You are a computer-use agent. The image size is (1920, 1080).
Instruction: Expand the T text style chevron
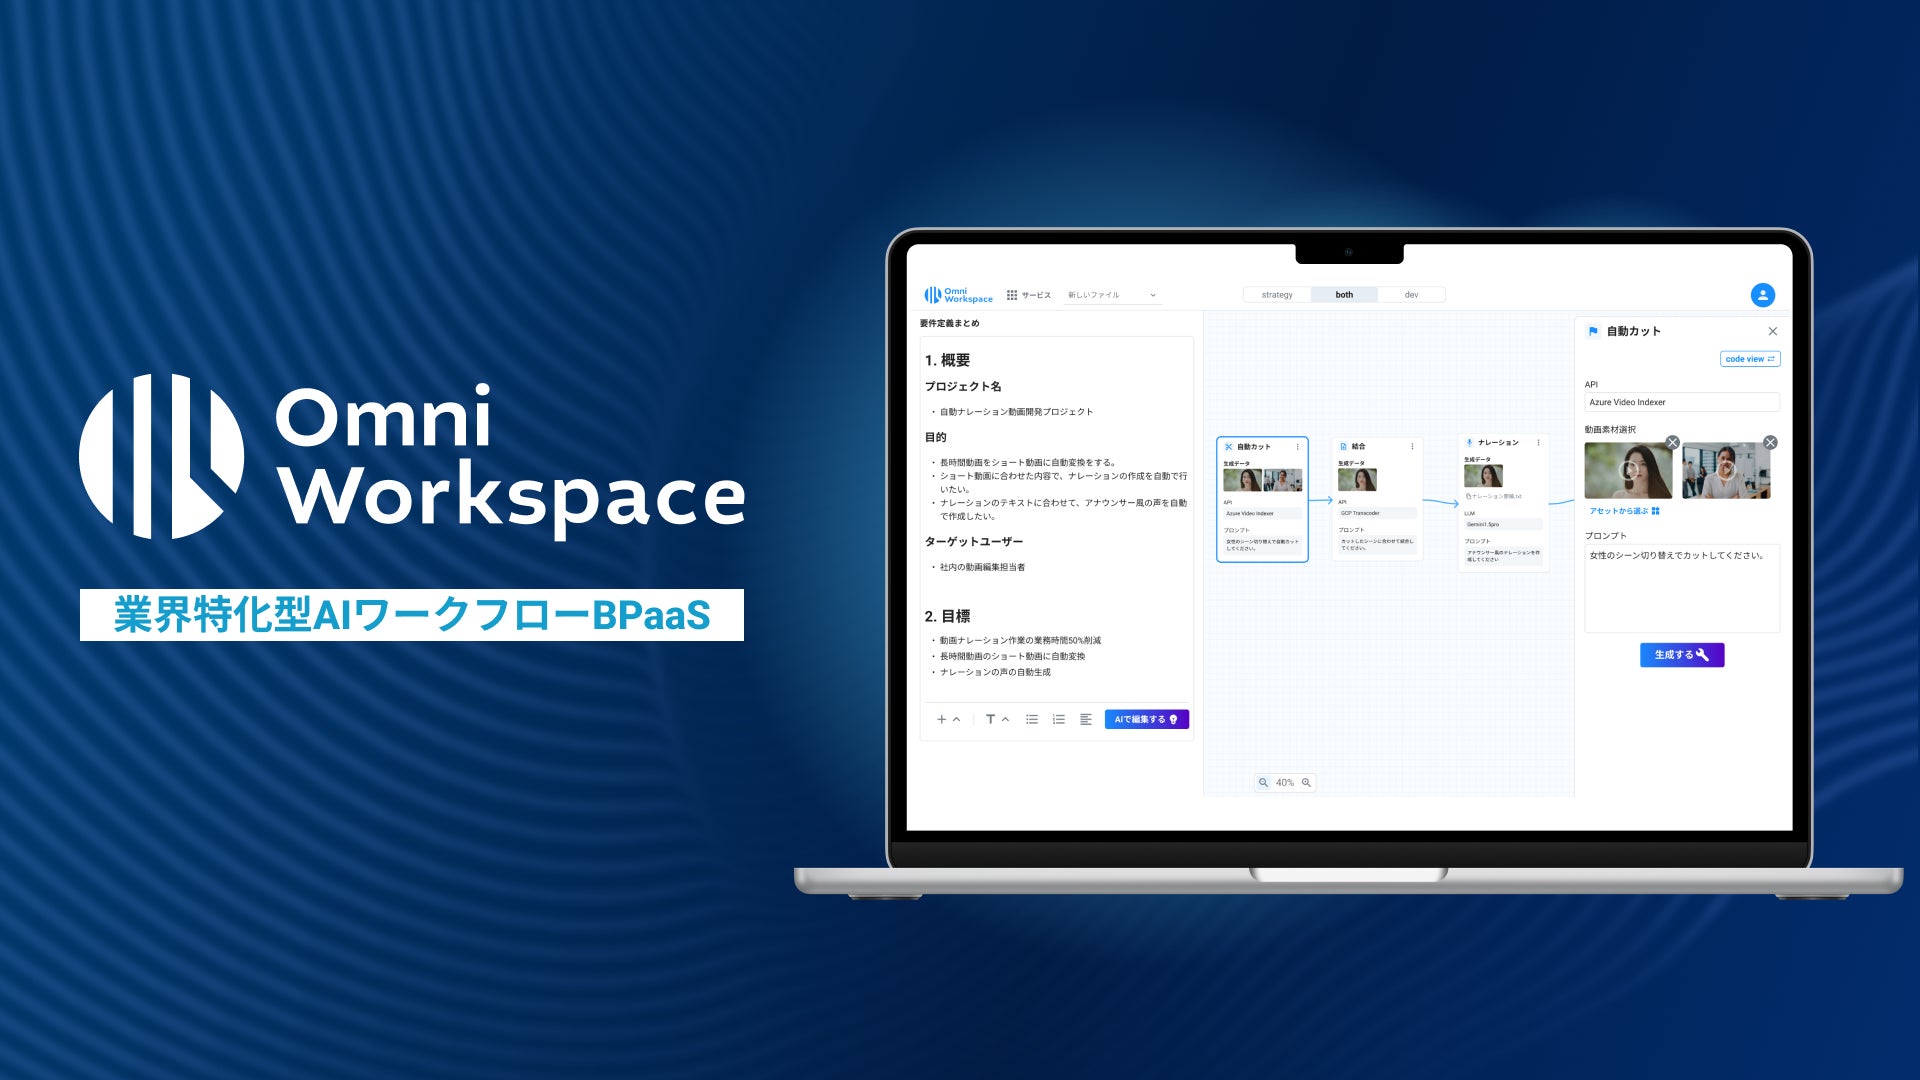pos(1005,719)
